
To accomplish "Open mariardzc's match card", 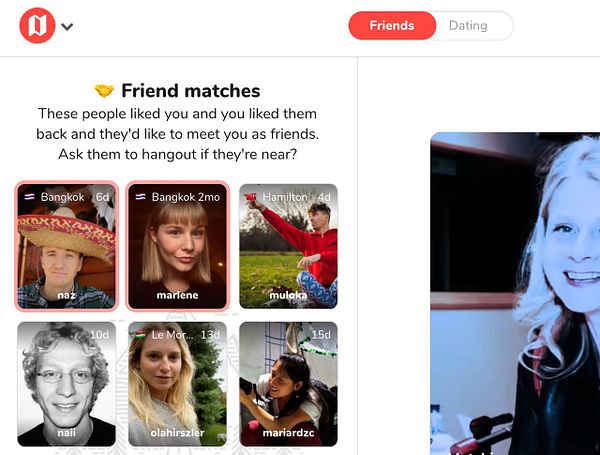I will 288,384.
